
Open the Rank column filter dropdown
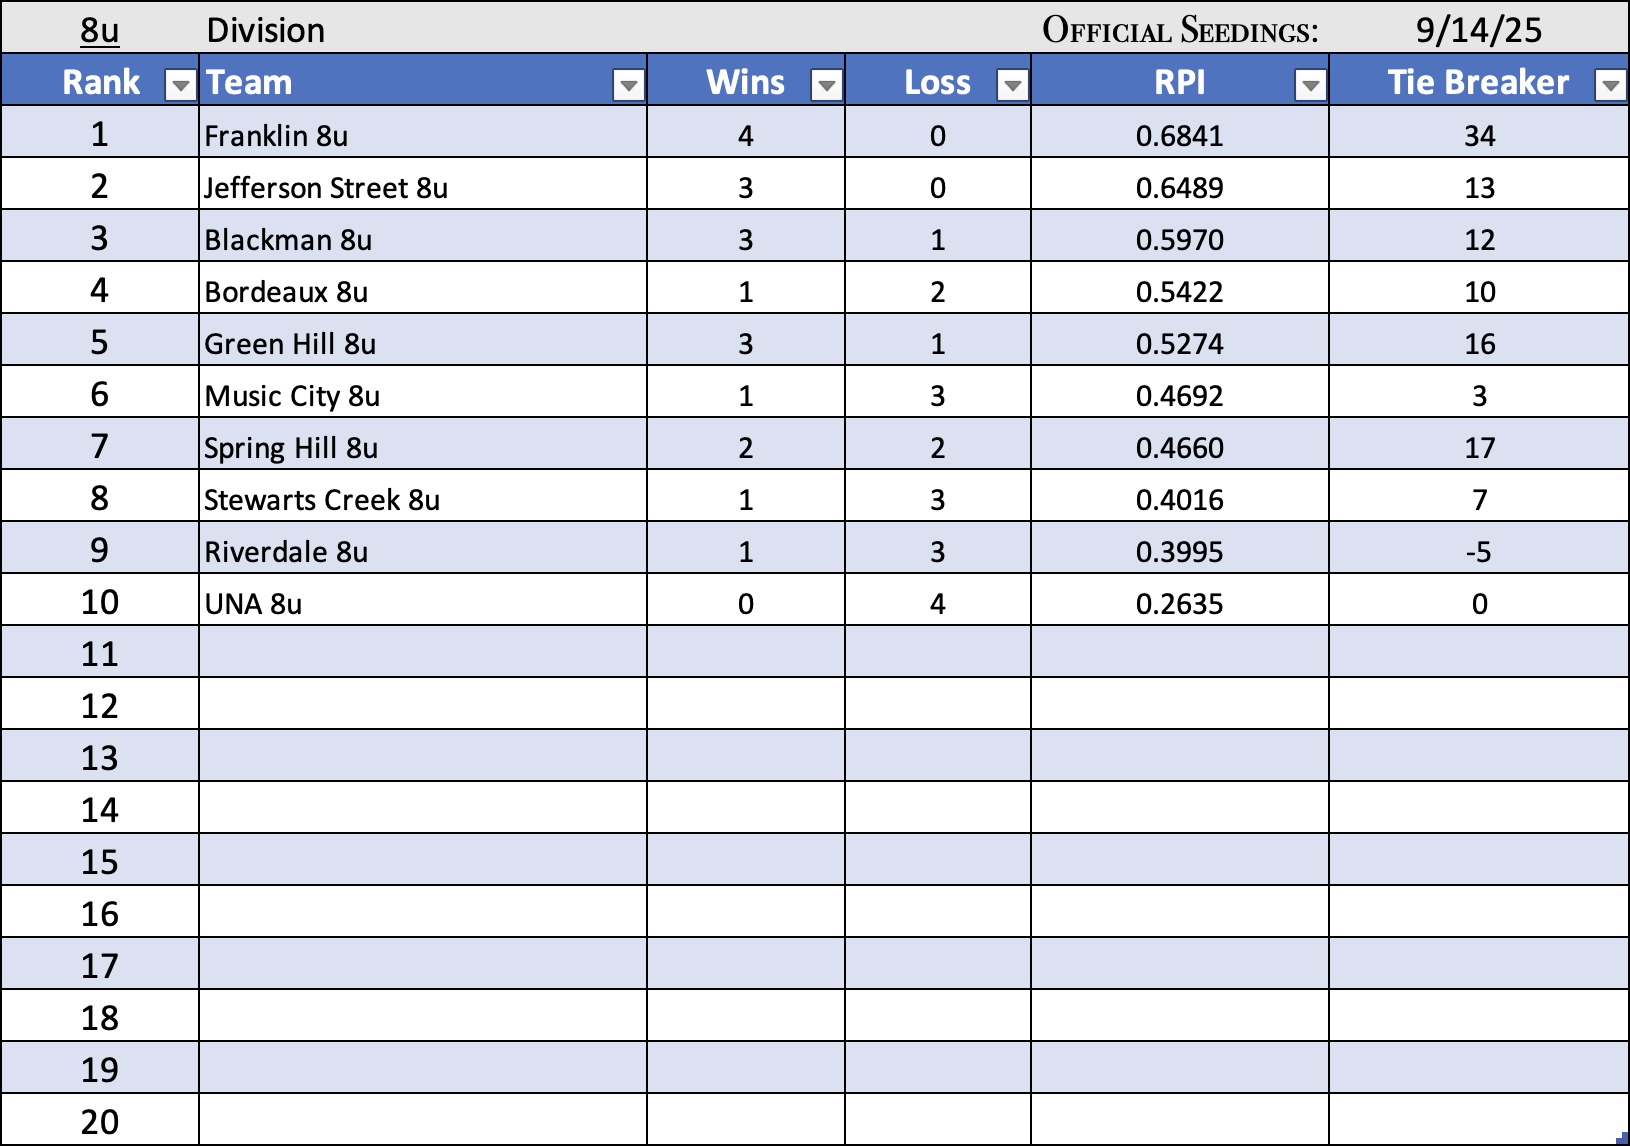180,86
